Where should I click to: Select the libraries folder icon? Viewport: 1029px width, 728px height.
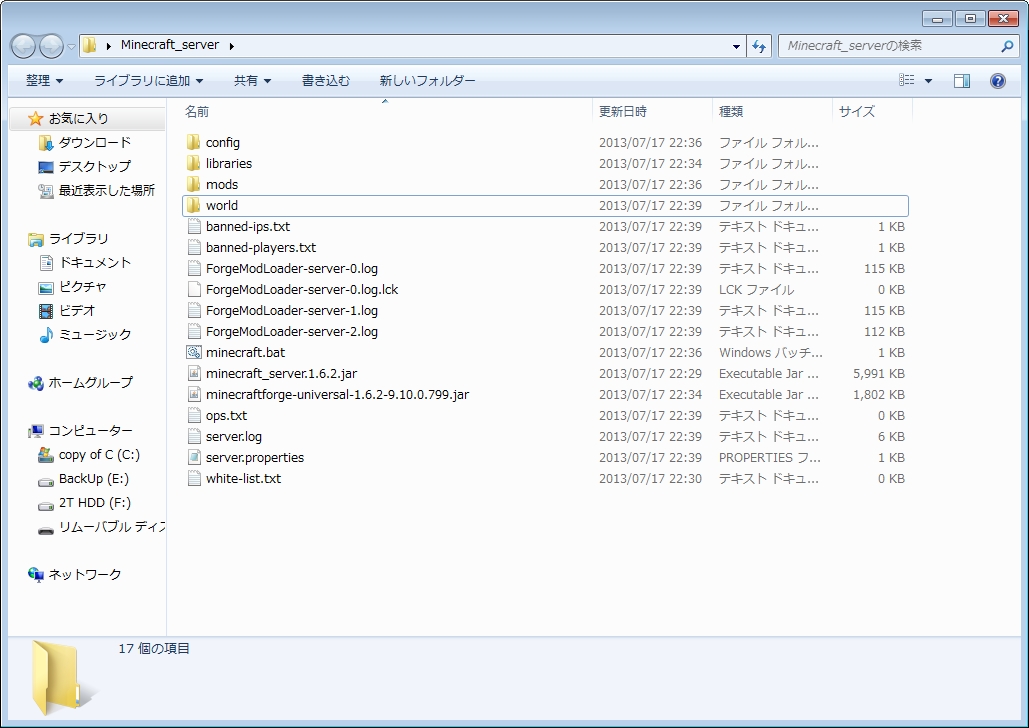(x=194, y=163)
